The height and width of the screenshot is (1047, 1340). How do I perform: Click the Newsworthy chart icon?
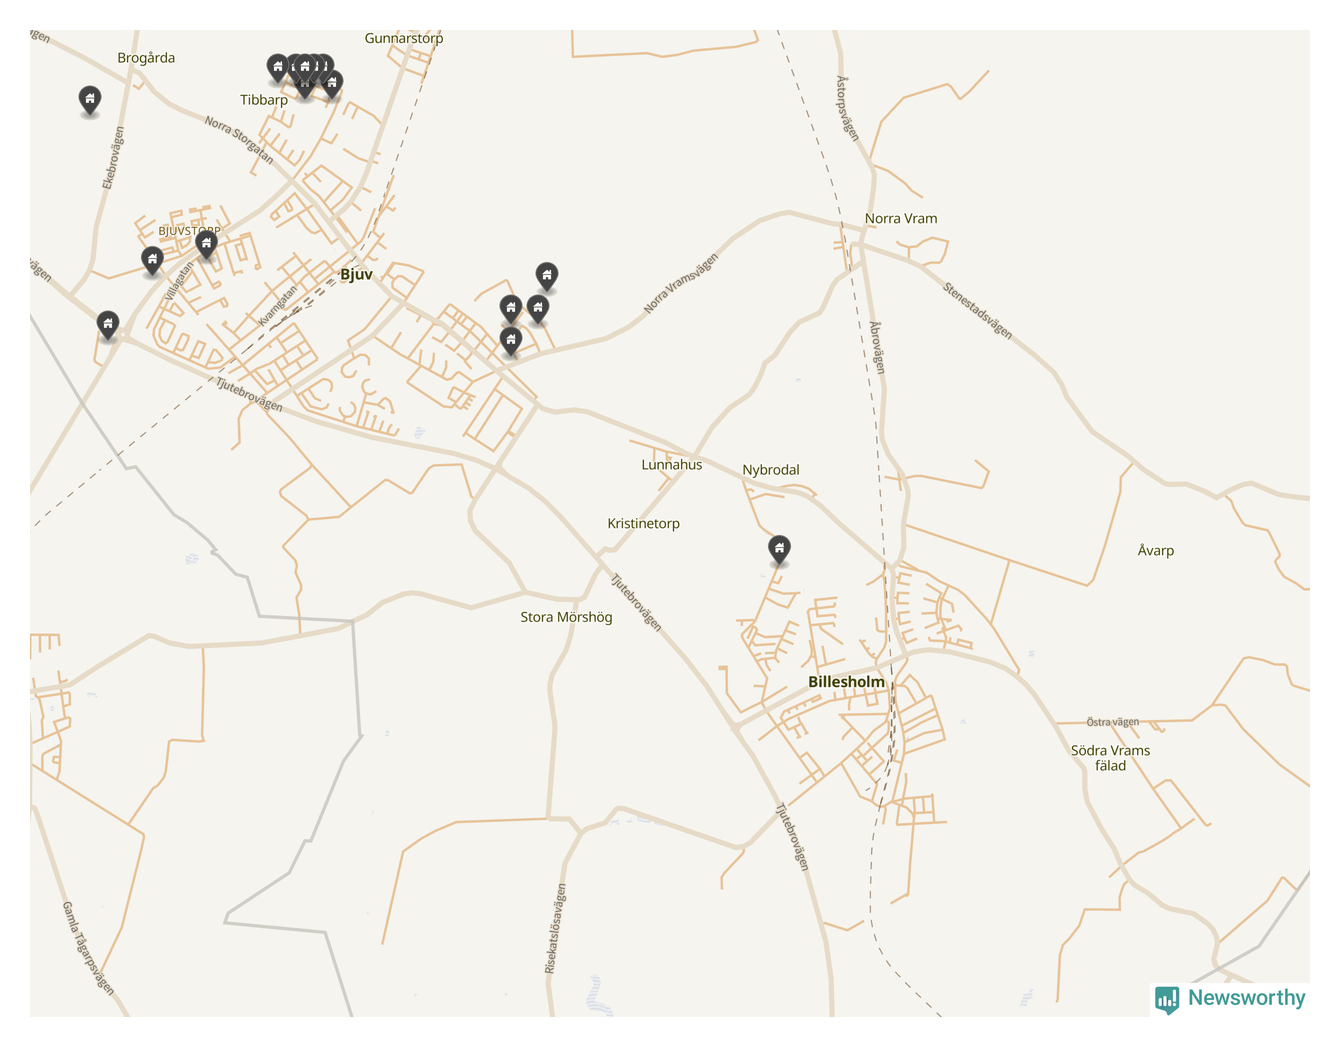click(1167, 999)
